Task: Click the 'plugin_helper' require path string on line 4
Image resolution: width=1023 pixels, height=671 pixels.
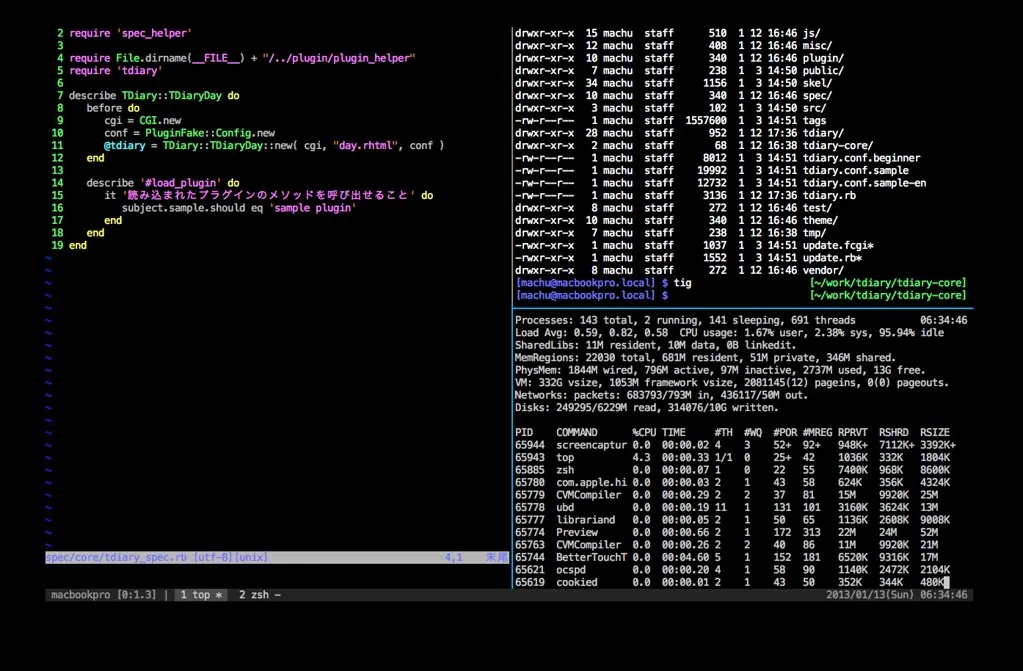Action: click(339, 58)
